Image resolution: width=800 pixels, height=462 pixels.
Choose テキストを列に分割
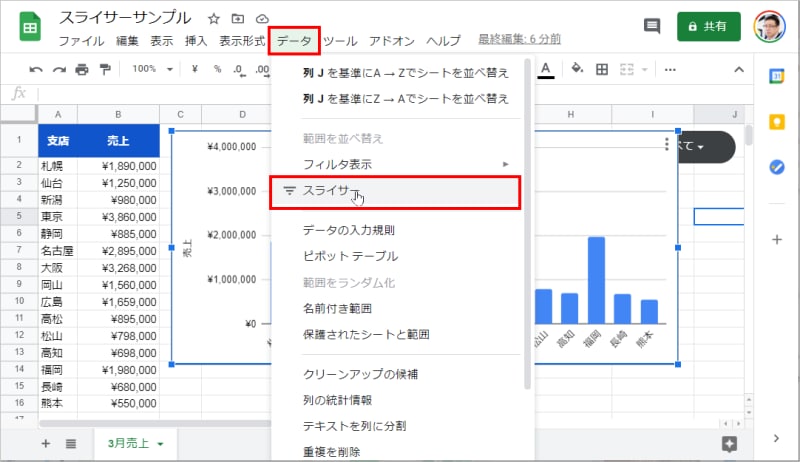coord(403,426)
